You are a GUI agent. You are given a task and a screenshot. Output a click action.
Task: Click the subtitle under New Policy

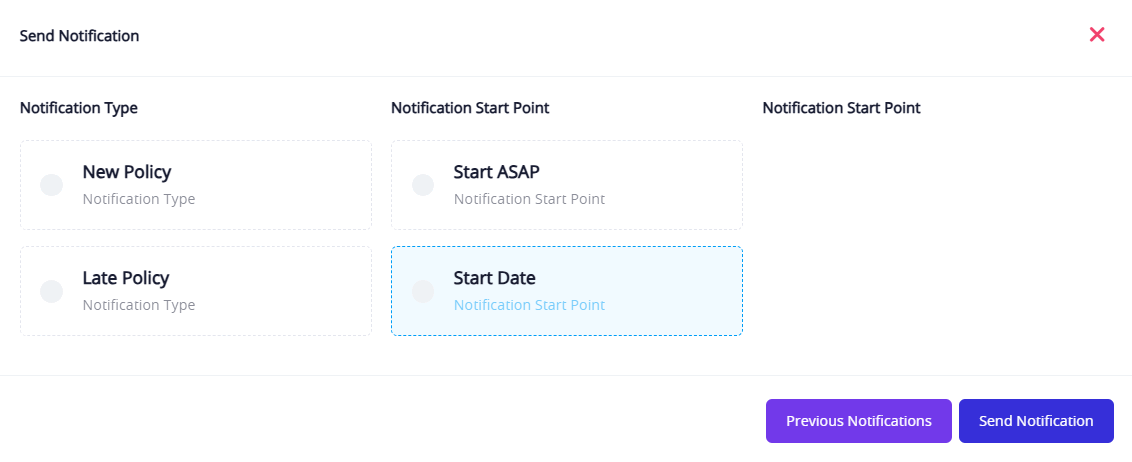(x=139, y=199)
